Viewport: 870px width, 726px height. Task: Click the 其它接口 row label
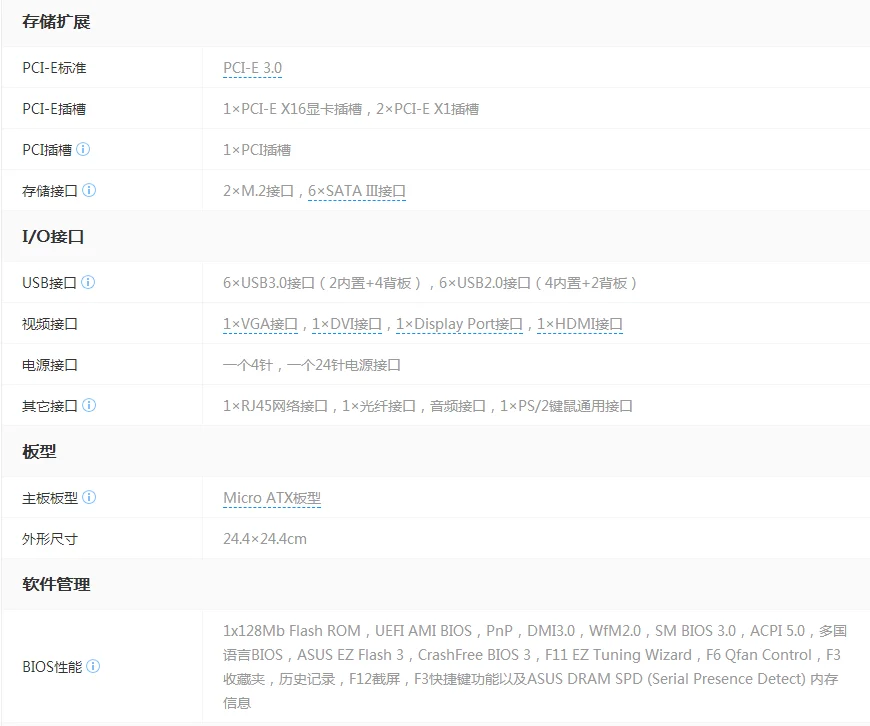point(49,406)
